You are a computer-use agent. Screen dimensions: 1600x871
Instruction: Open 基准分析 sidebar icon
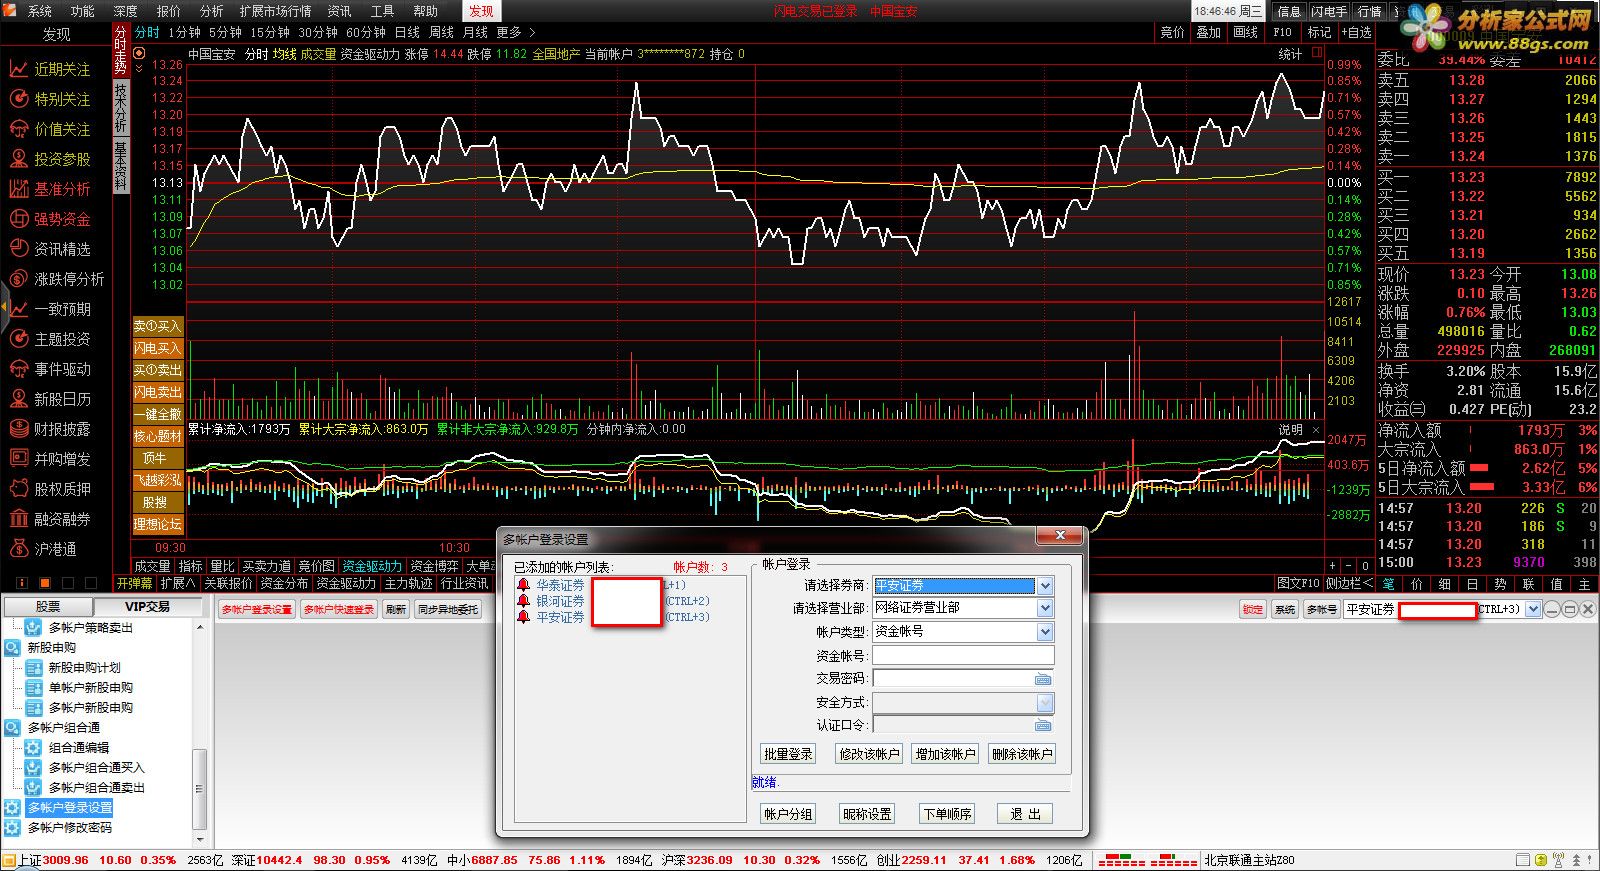pos(18,189)
